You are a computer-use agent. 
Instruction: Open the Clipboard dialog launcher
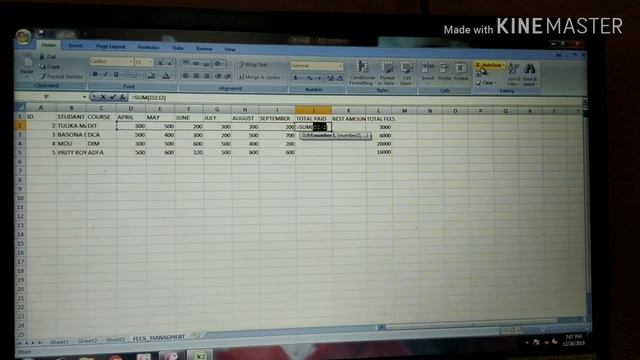[x=82, y=86]
